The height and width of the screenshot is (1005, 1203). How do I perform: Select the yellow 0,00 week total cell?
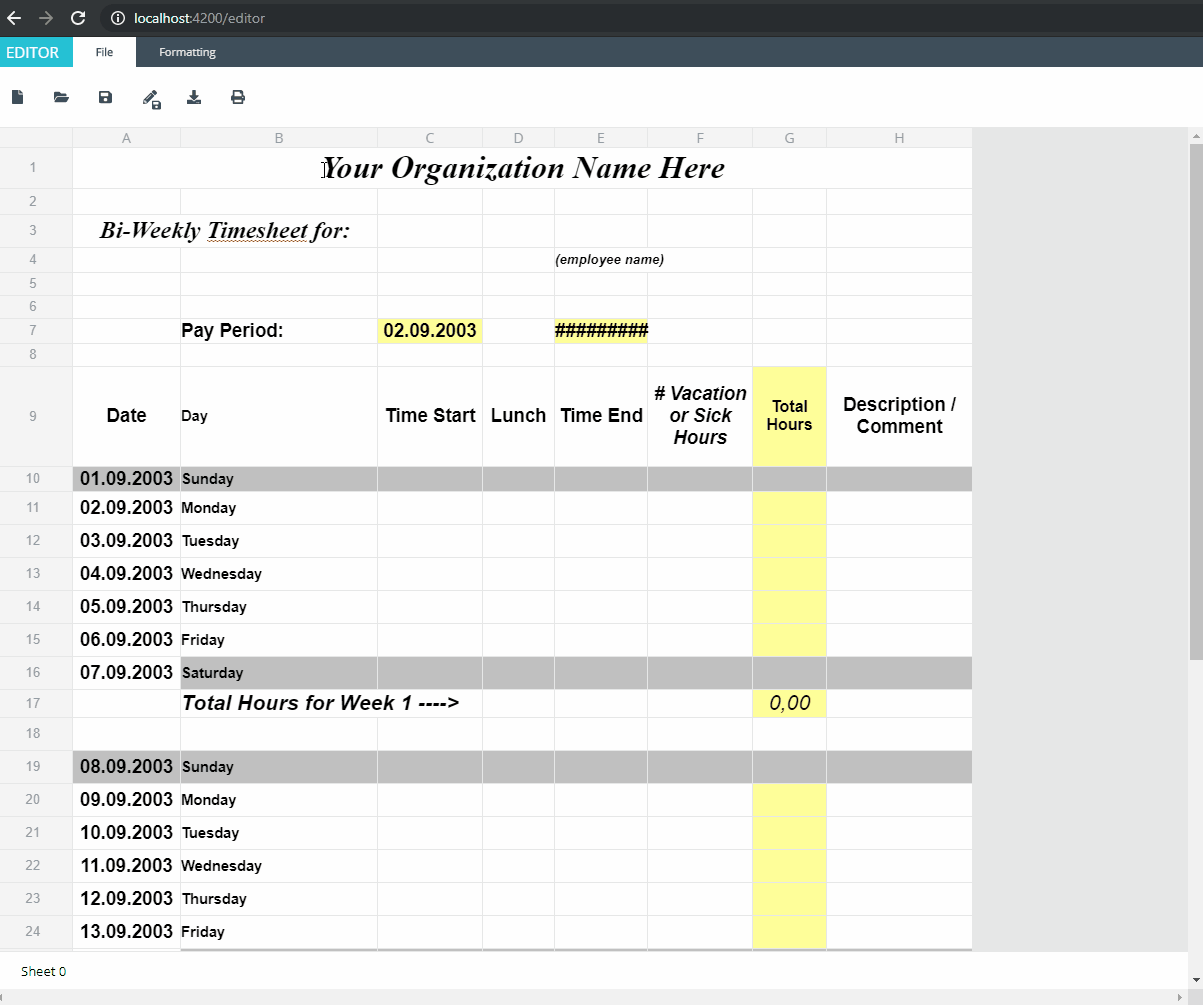click(790, 704)
